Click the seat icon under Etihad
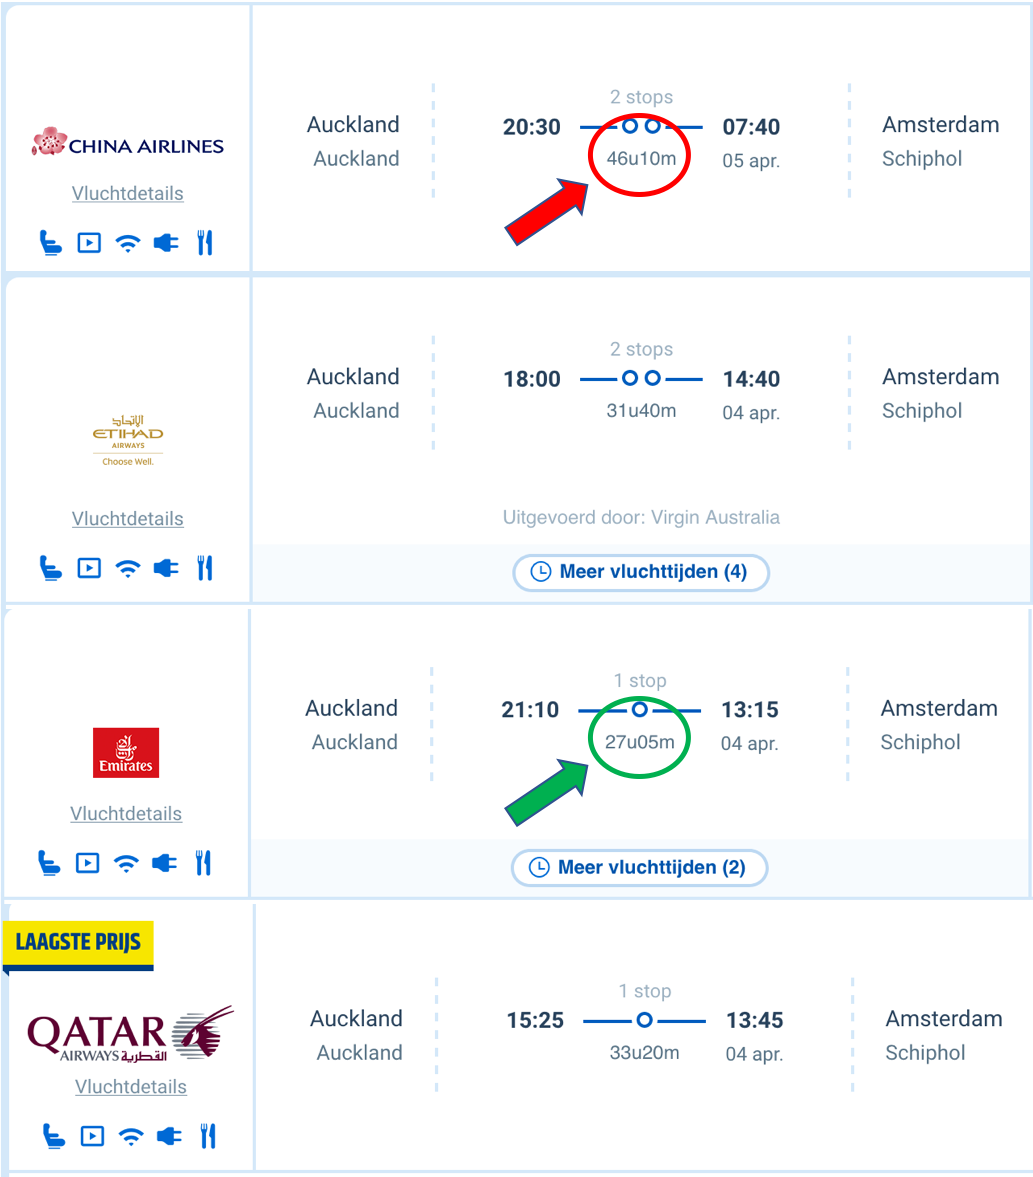Screen dimensions: 1033x1177 pos(50,568)
